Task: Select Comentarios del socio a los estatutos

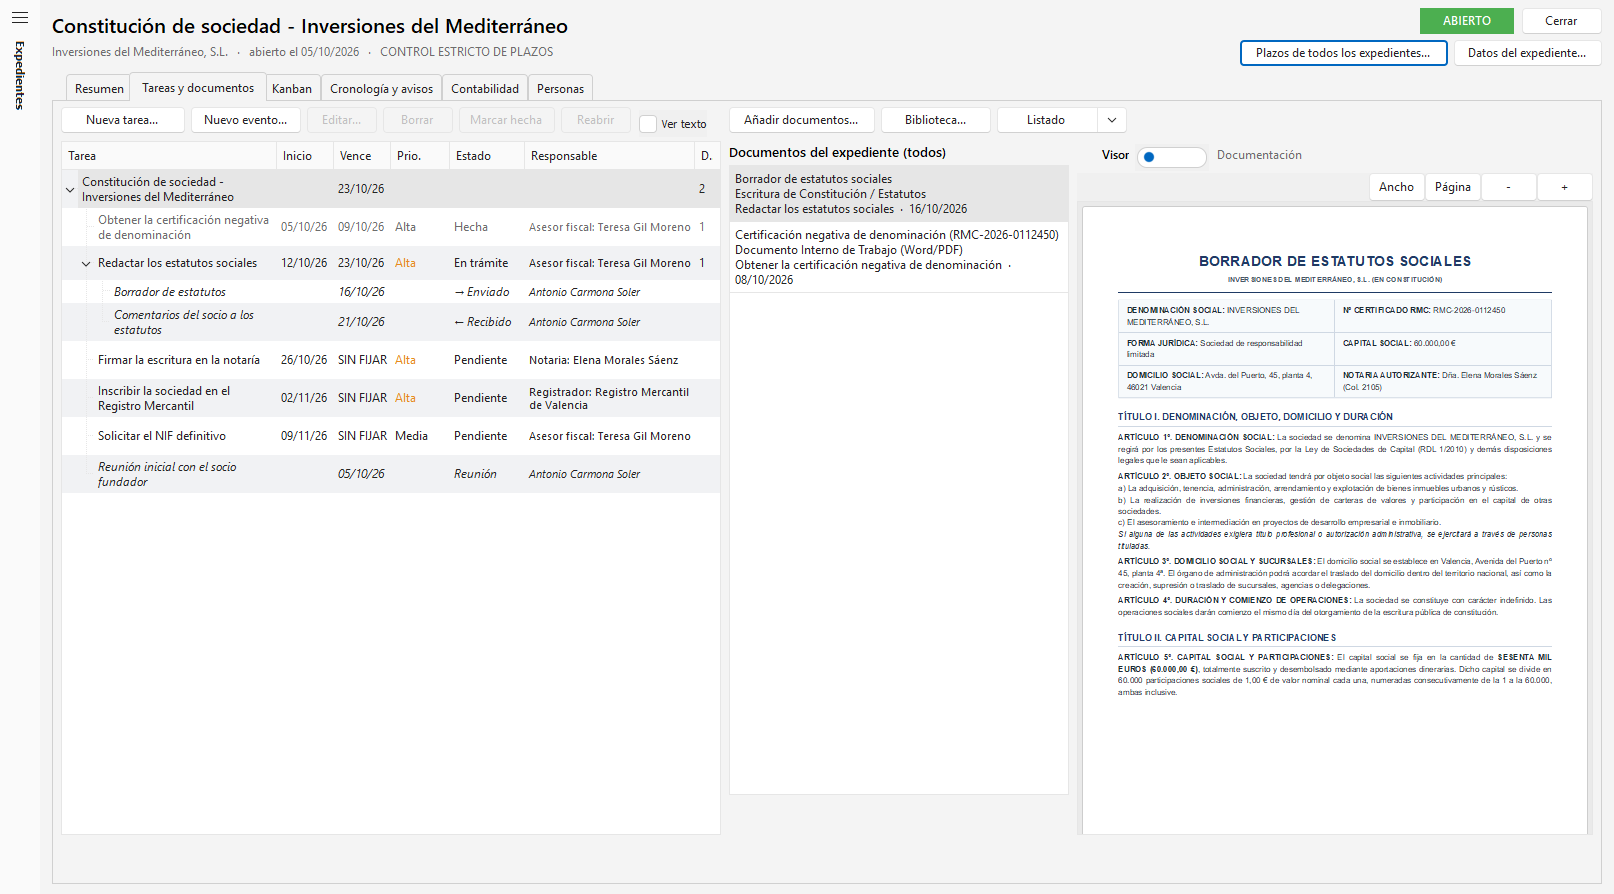Action: (391, 322)
